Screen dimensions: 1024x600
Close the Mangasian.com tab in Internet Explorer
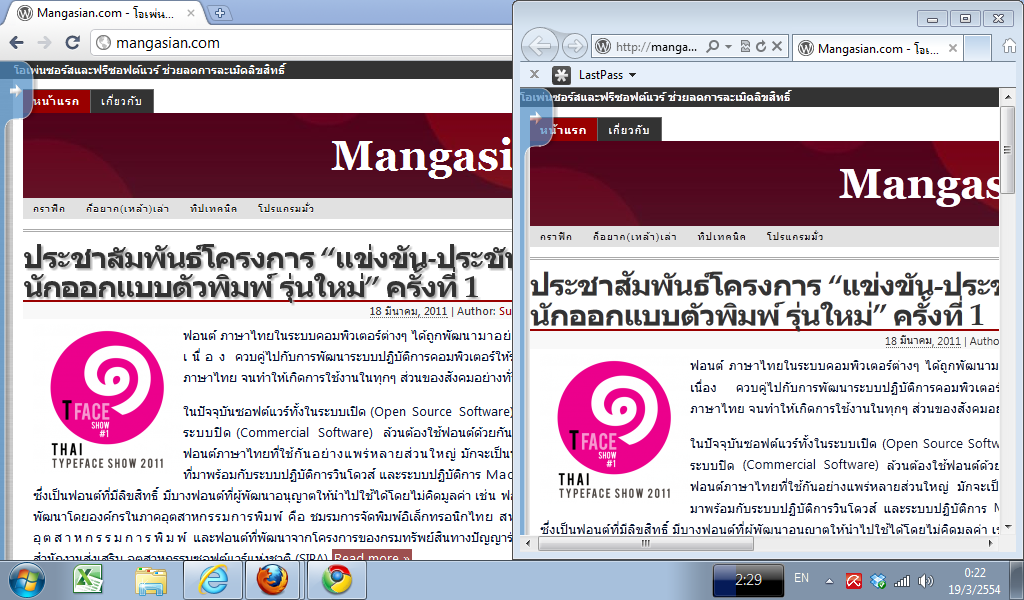click(953, 48)
